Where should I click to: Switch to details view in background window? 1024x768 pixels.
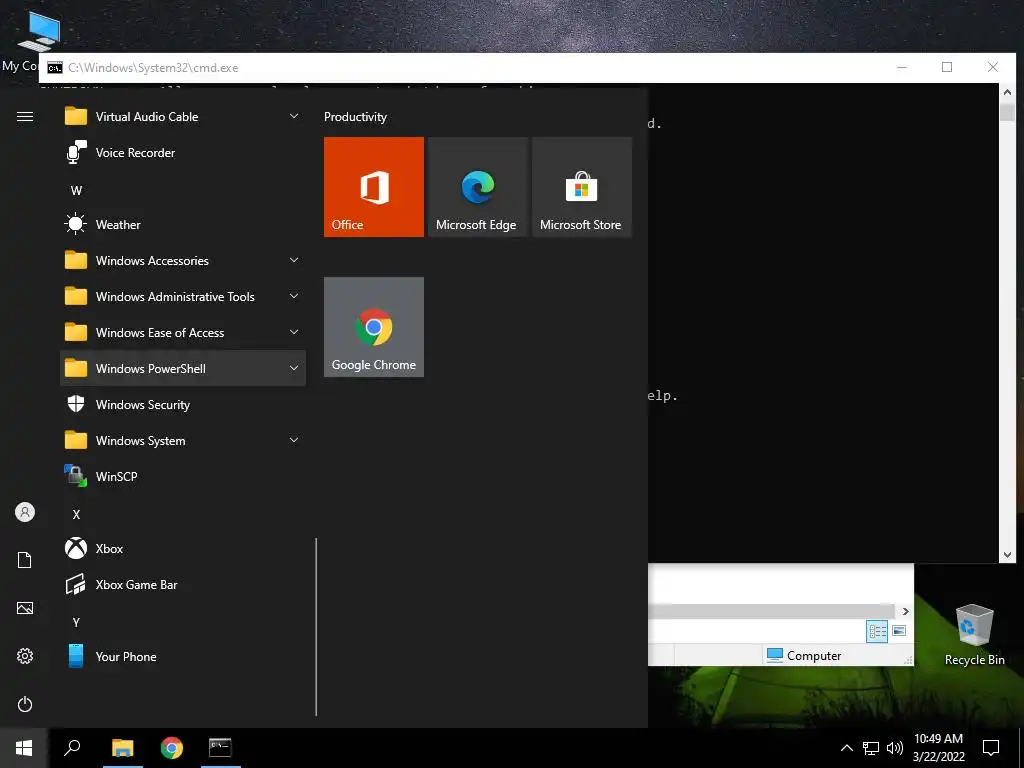pos(877,631)
